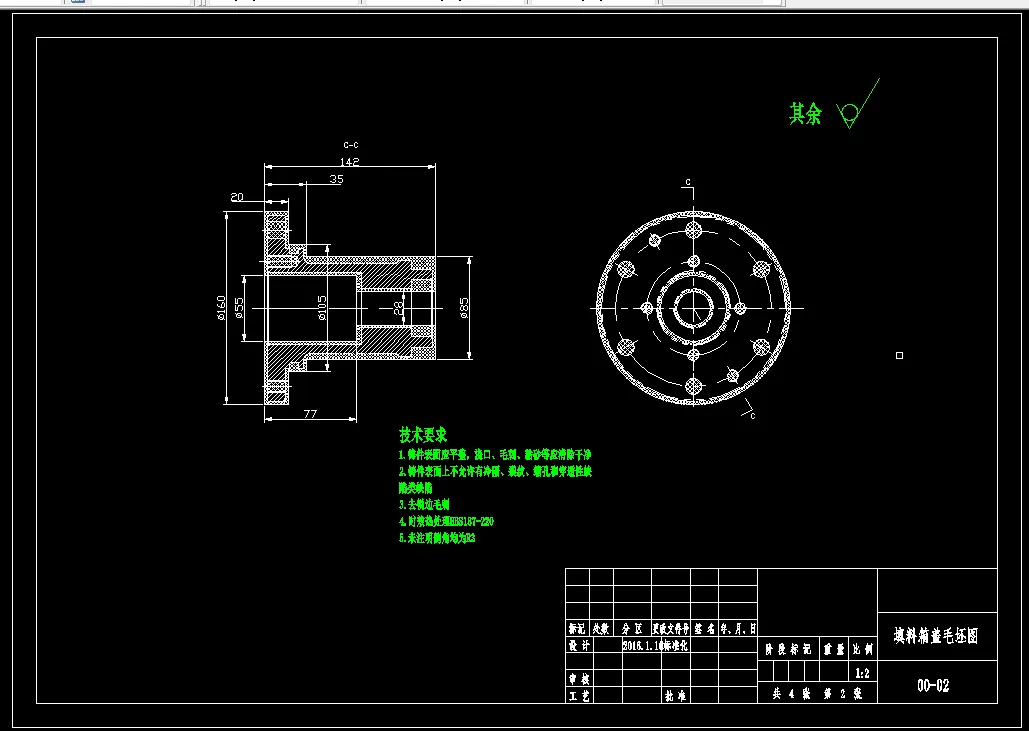Select drawing number 00-02
This screenshot has height=731, width=1029.
(x=933, y=686)
